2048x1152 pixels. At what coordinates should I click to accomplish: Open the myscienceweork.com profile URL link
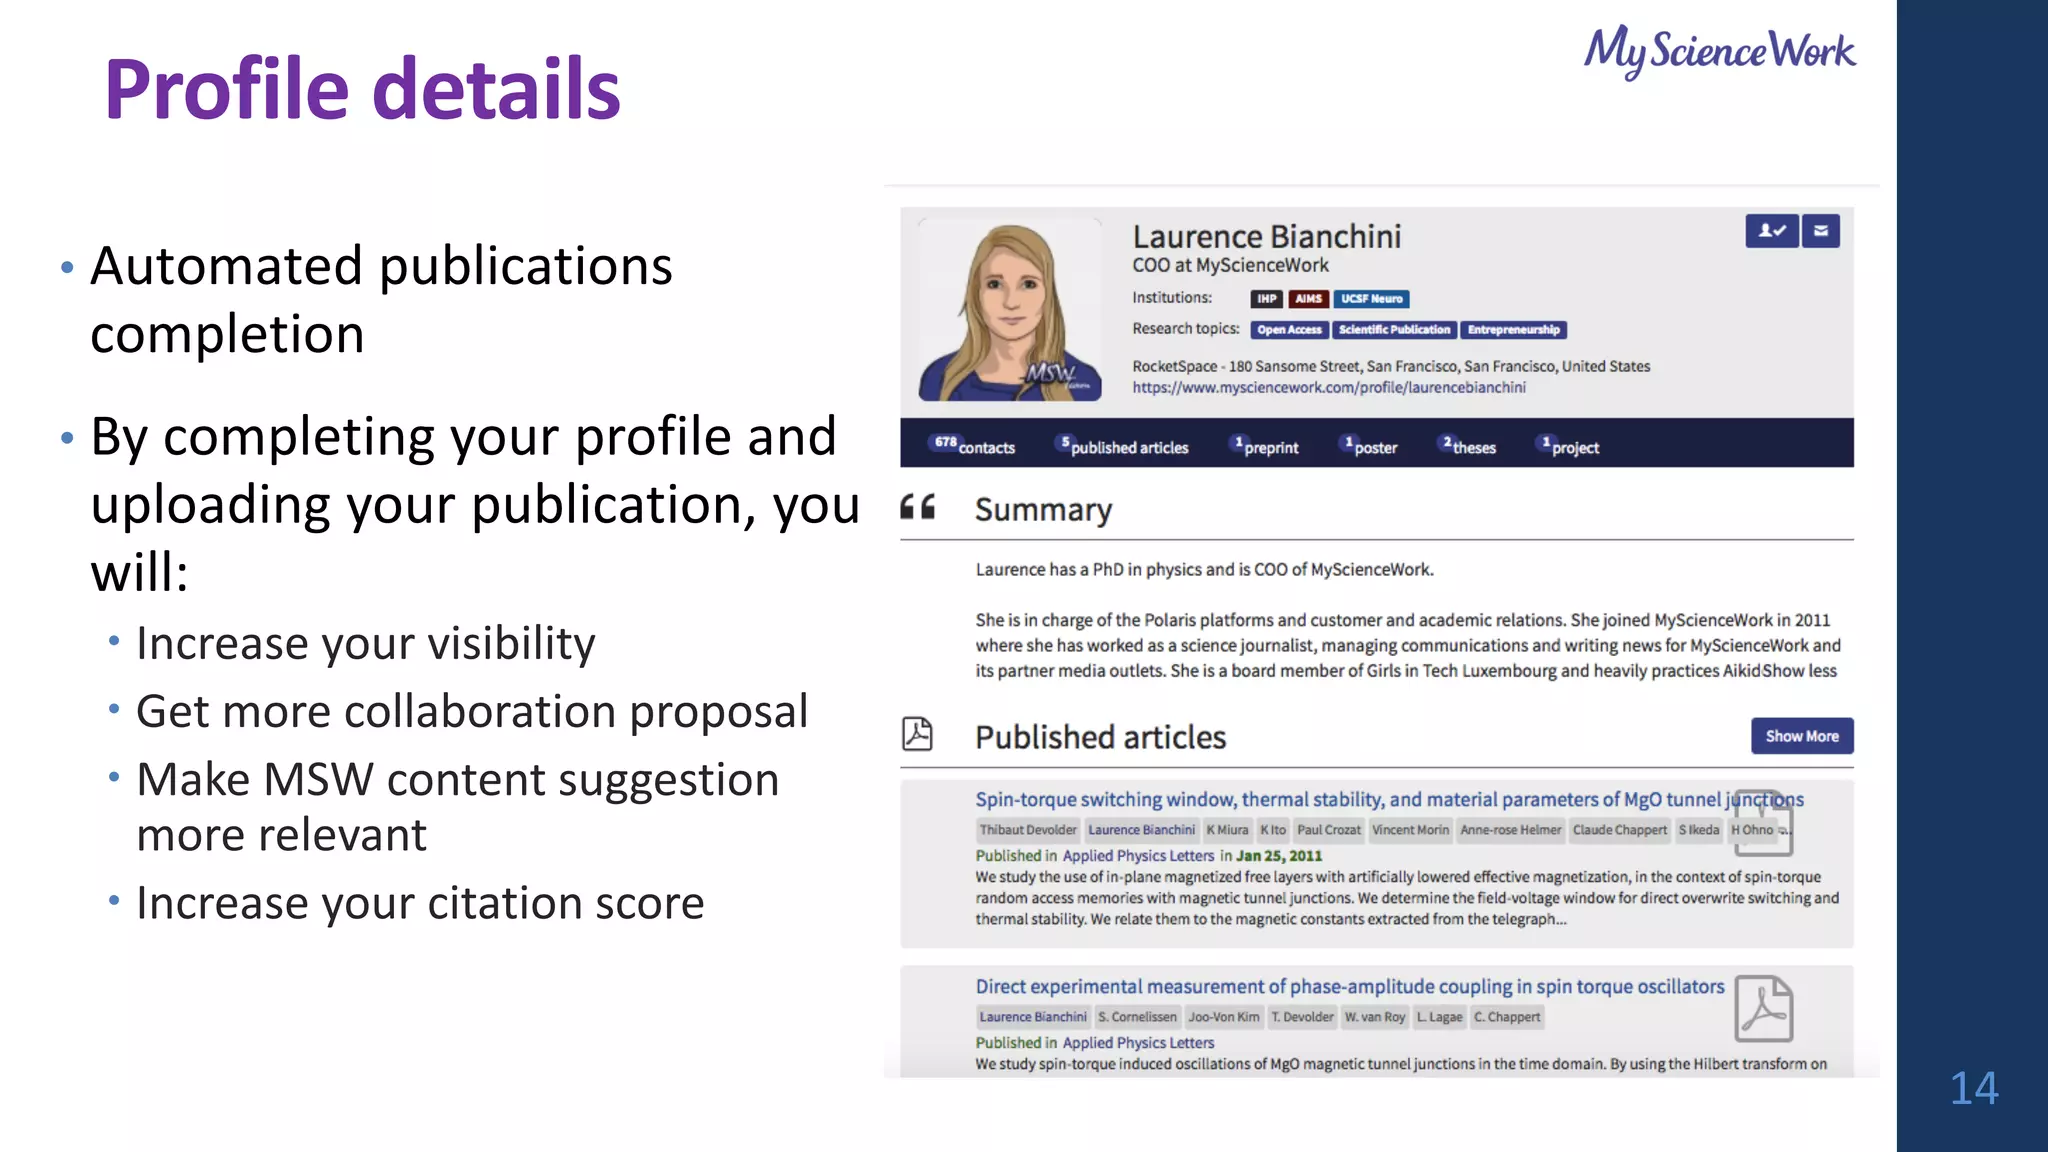coord(1329,388)
